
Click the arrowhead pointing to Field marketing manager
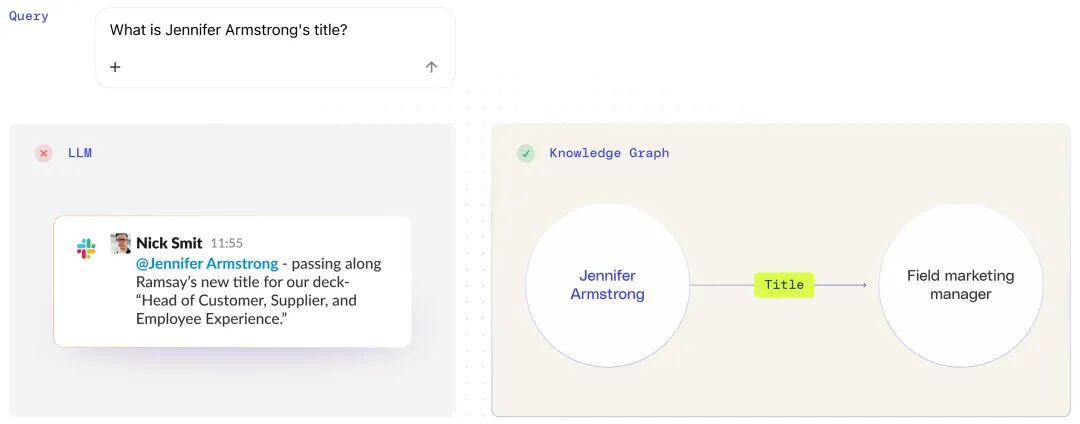pyautogui.click(x=863, y=285)
